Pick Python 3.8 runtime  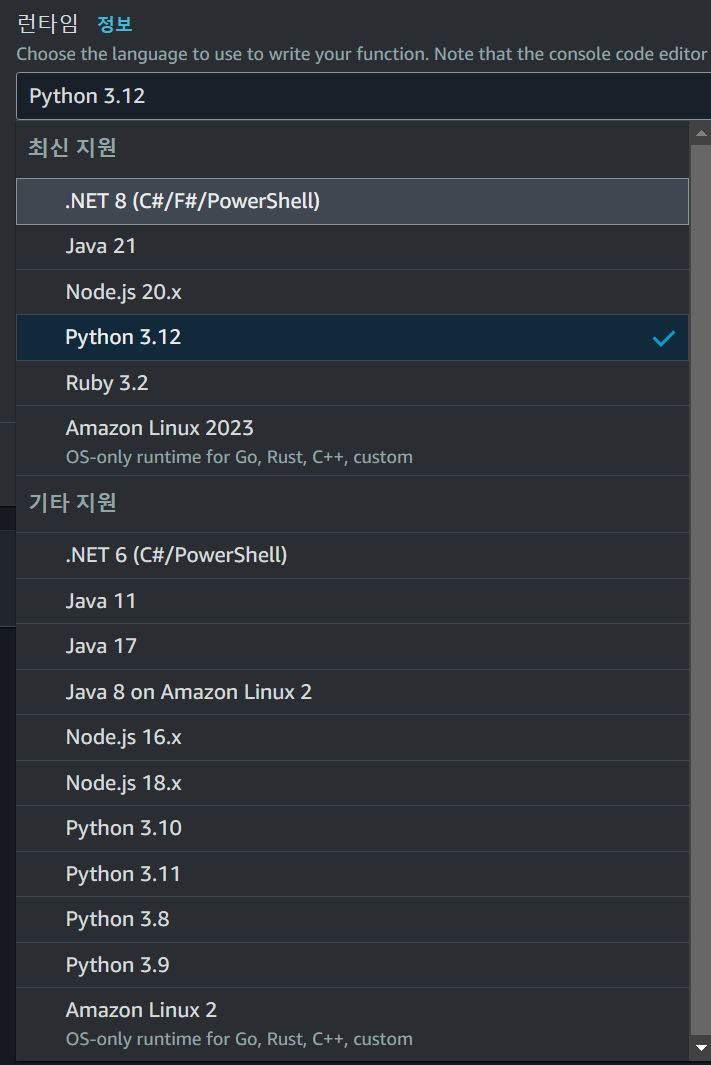coord(352,920)
